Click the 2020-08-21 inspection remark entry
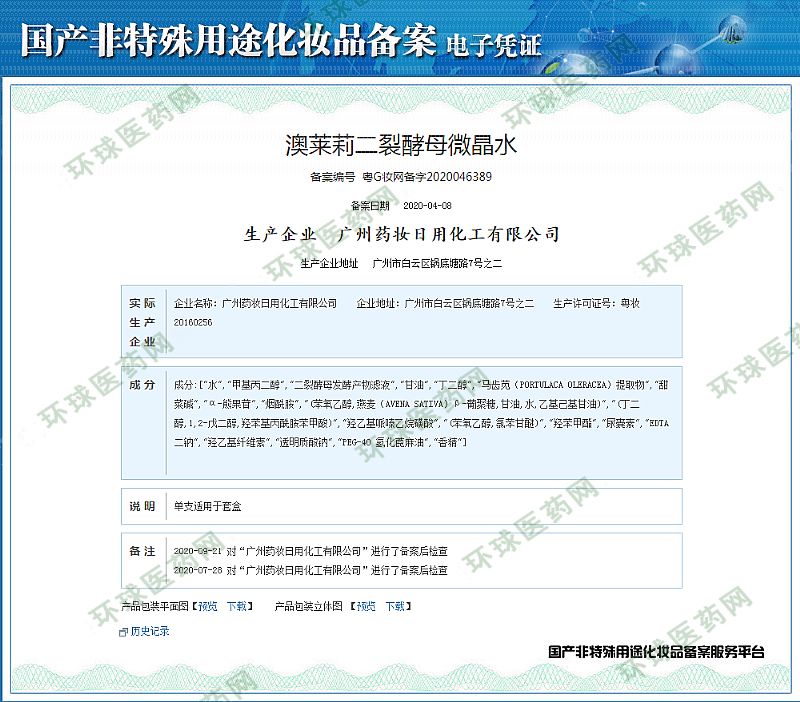 (310, 551)
